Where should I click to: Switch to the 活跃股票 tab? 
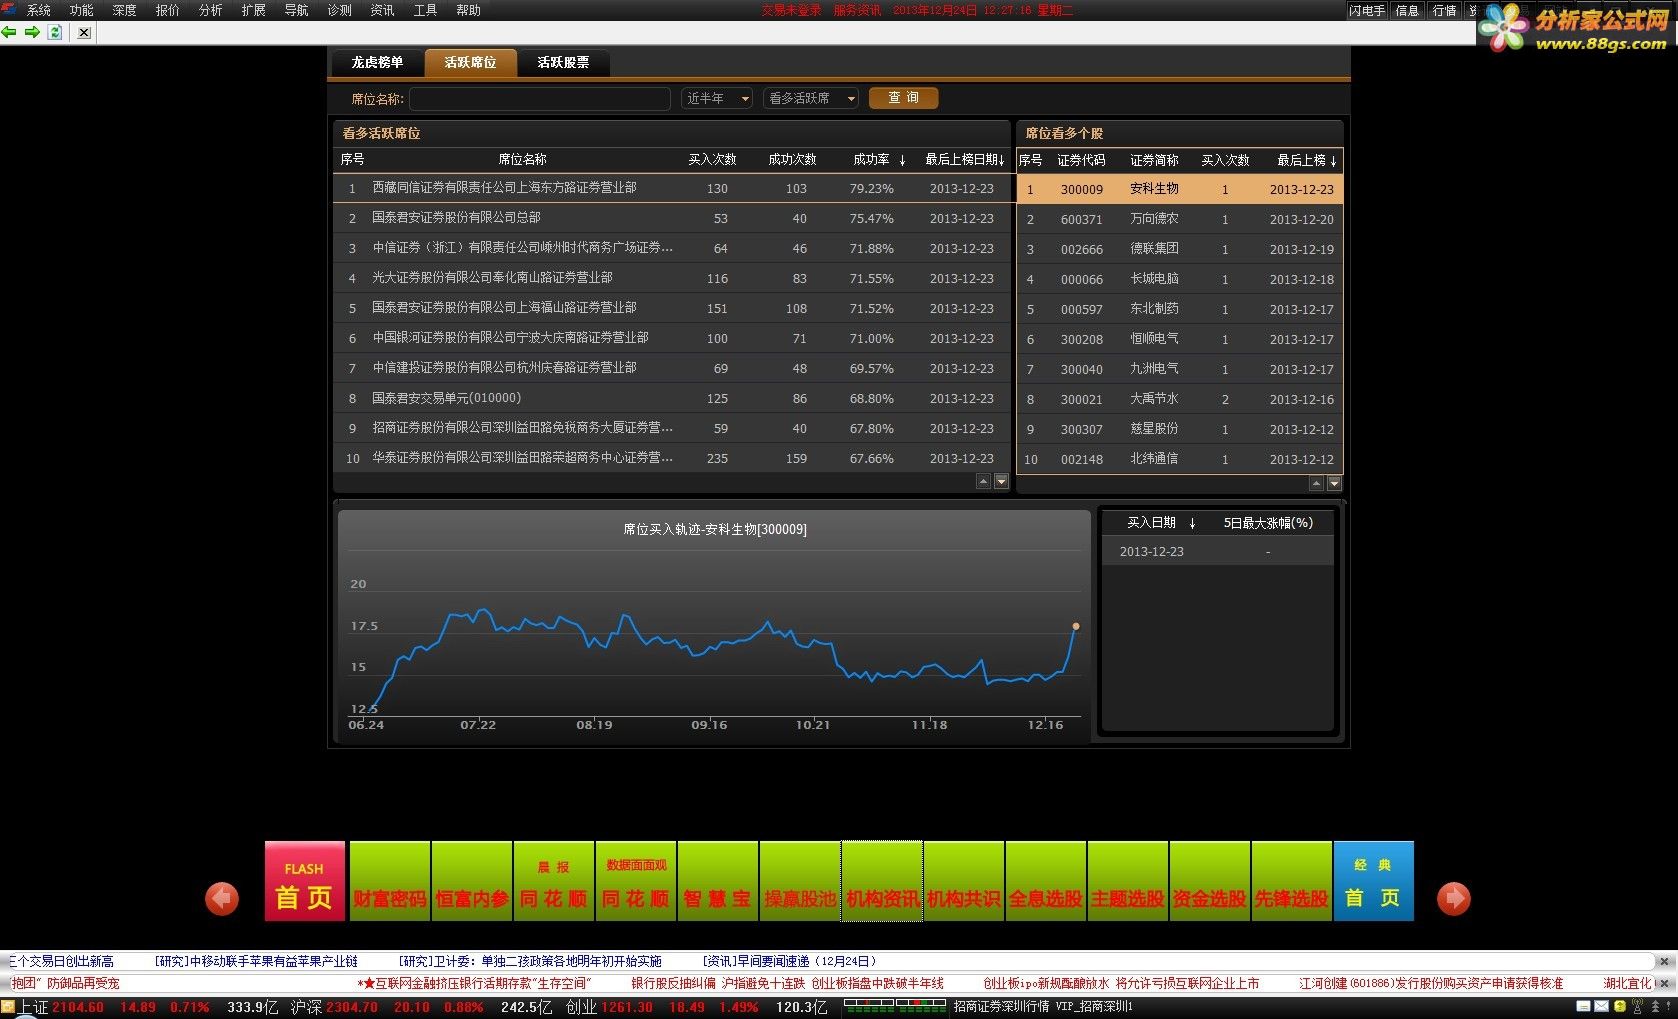pyautogui.click(x=563, y=62)
